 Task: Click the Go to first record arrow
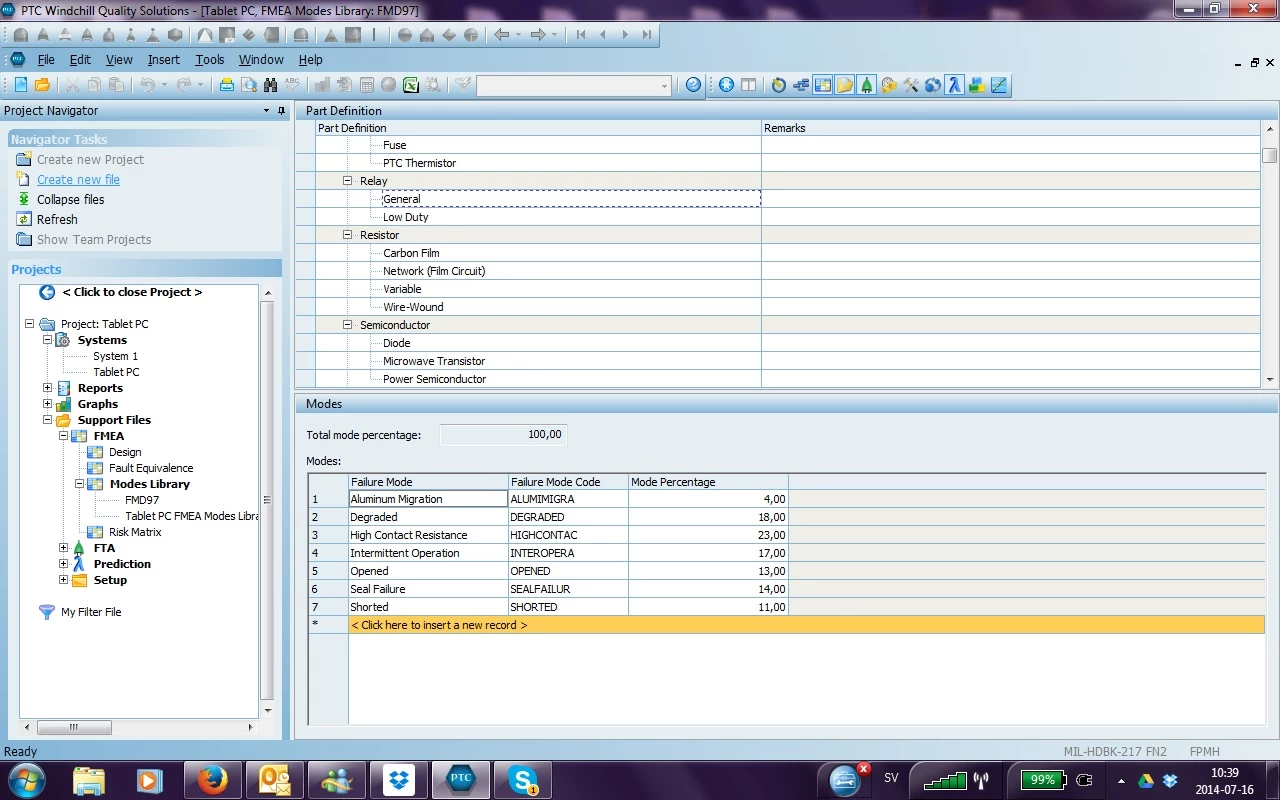tap(581, 34)
